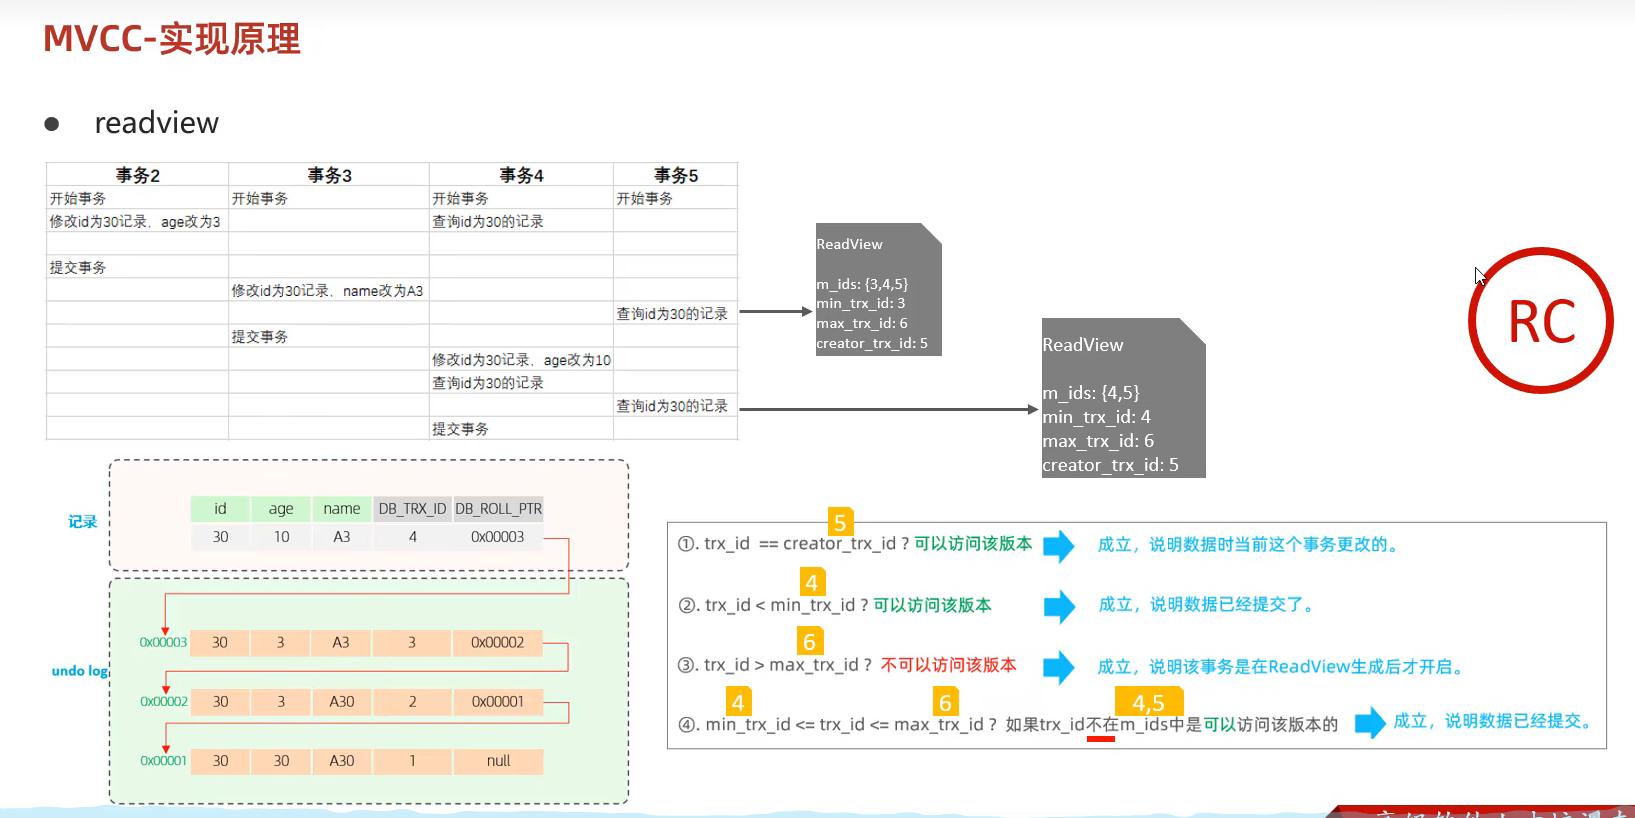Image resolution: width=1635 pixels, height=818 pixels.
Task: Click the 事务5 column header
Action: 675,175
